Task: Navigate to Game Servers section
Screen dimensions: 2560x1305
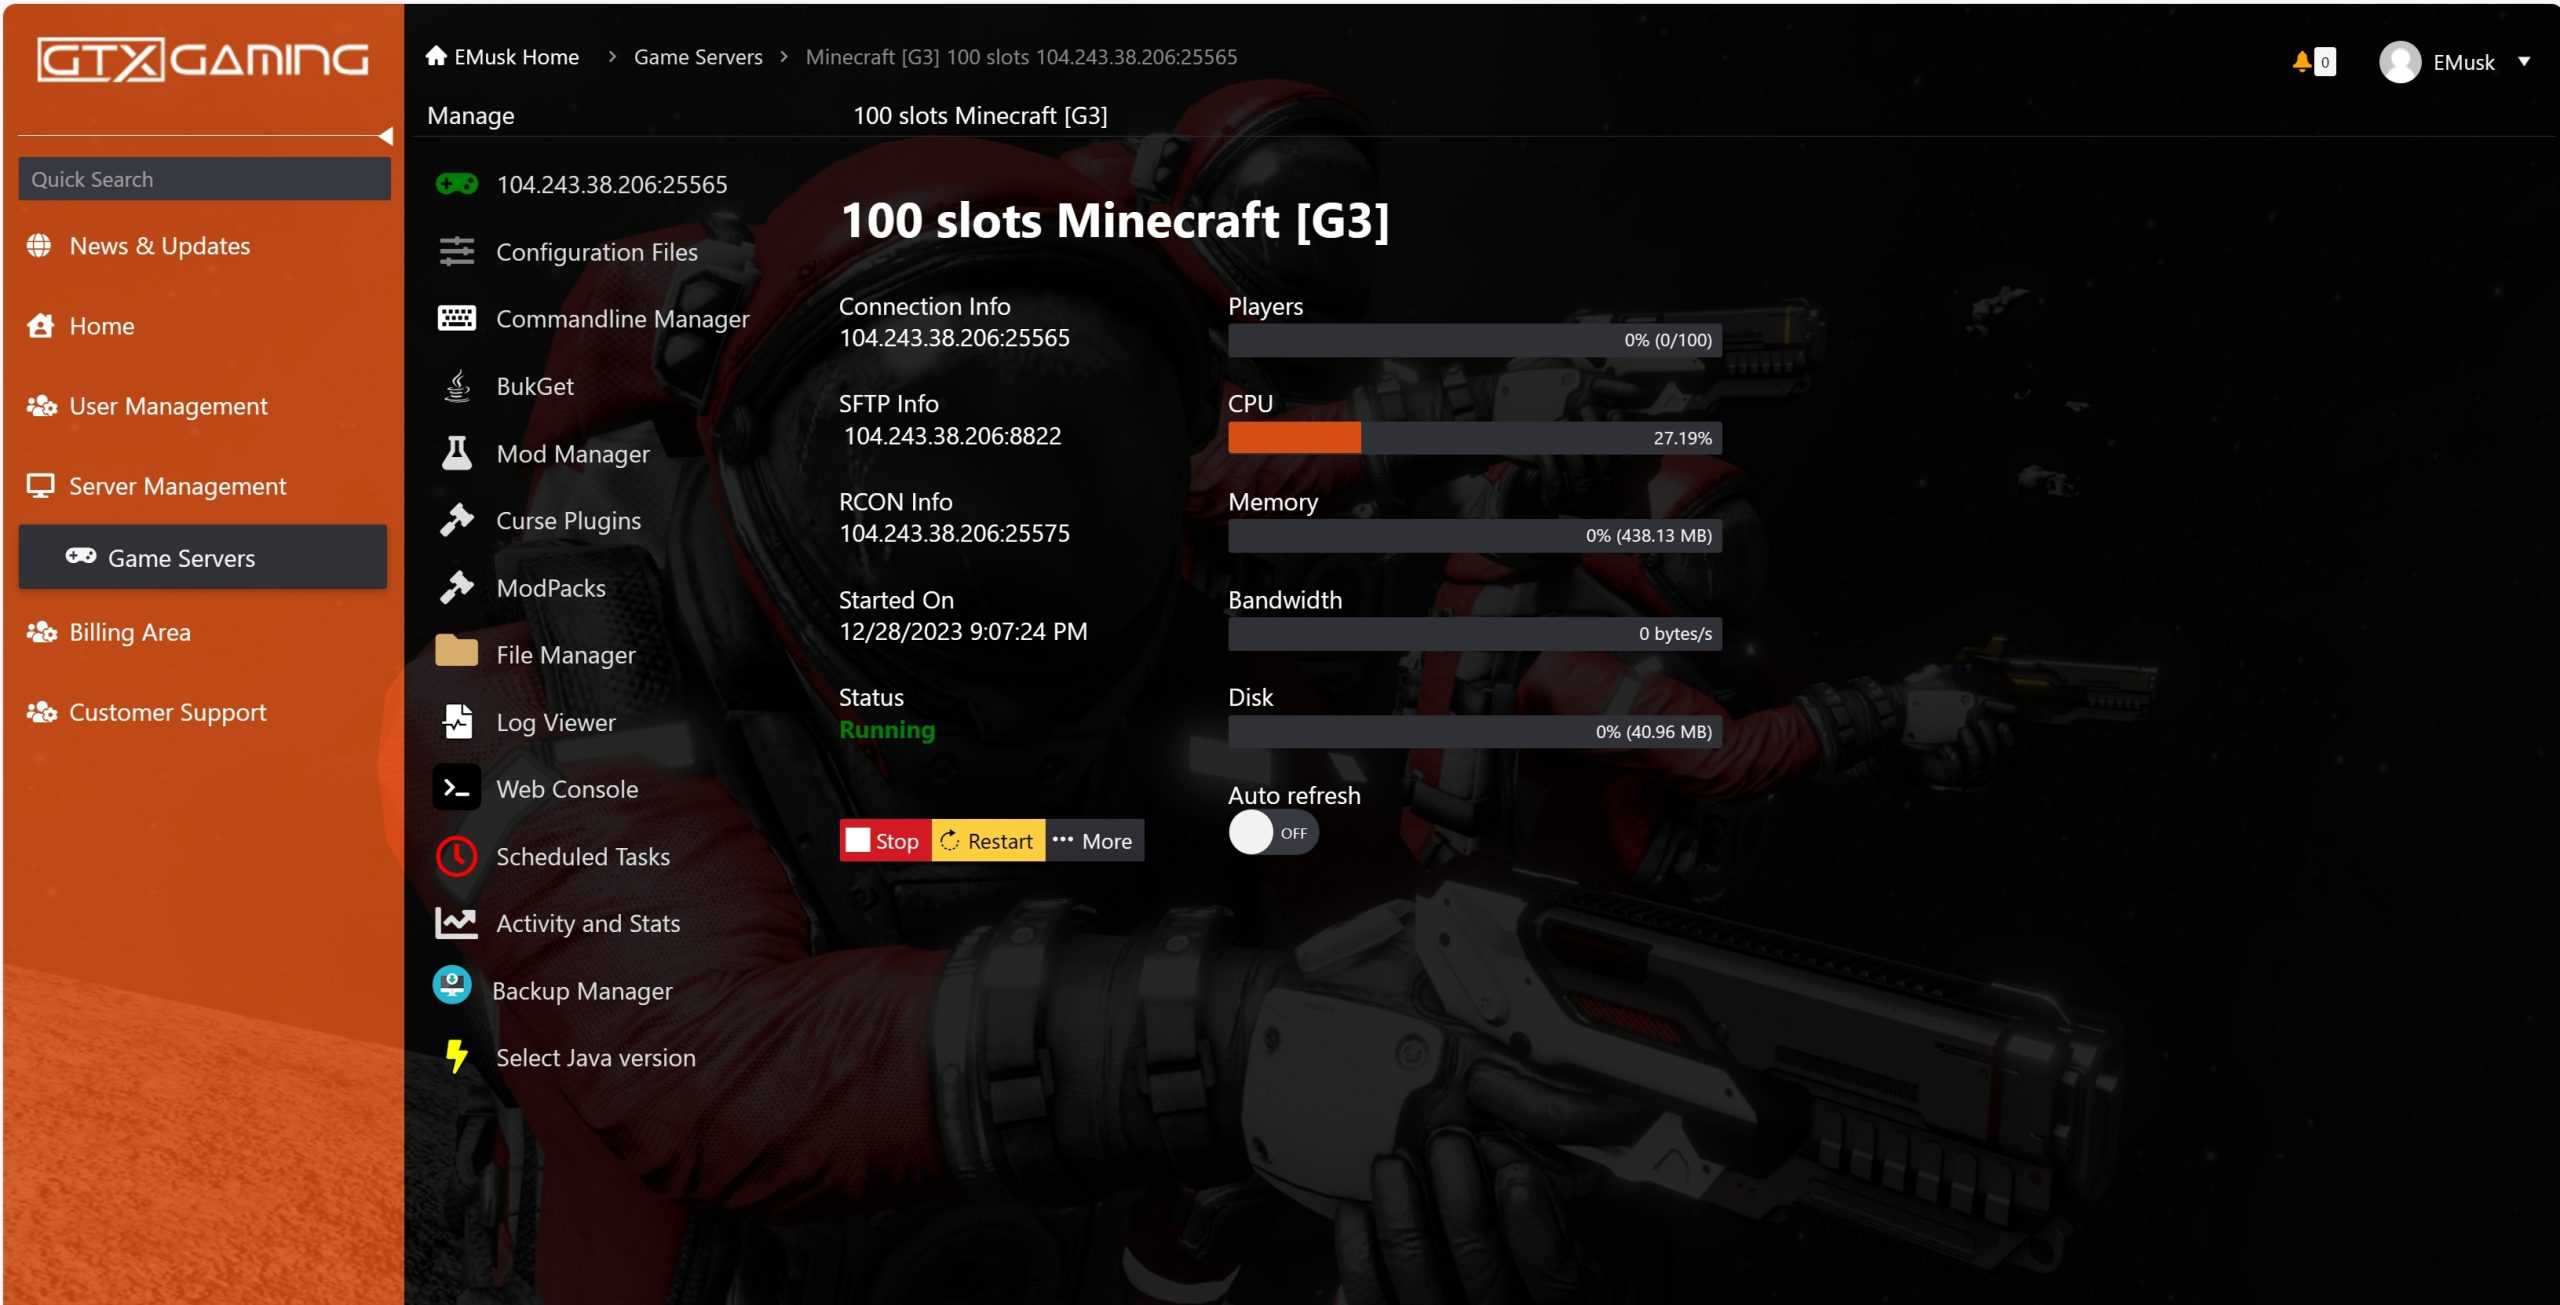Action: [180, 557]
